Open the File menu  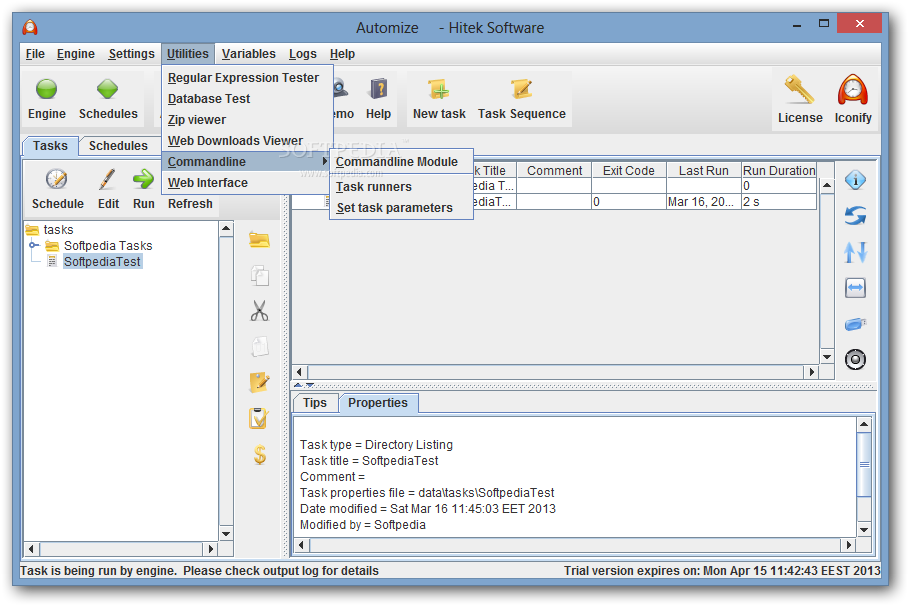pos(35,54)
